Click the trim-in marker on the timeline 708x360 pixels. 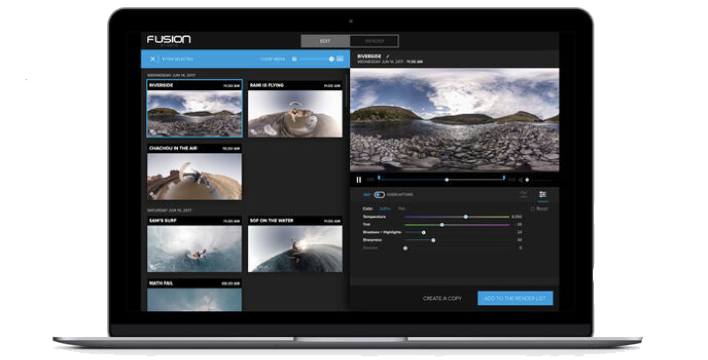[x=379, y=178]
